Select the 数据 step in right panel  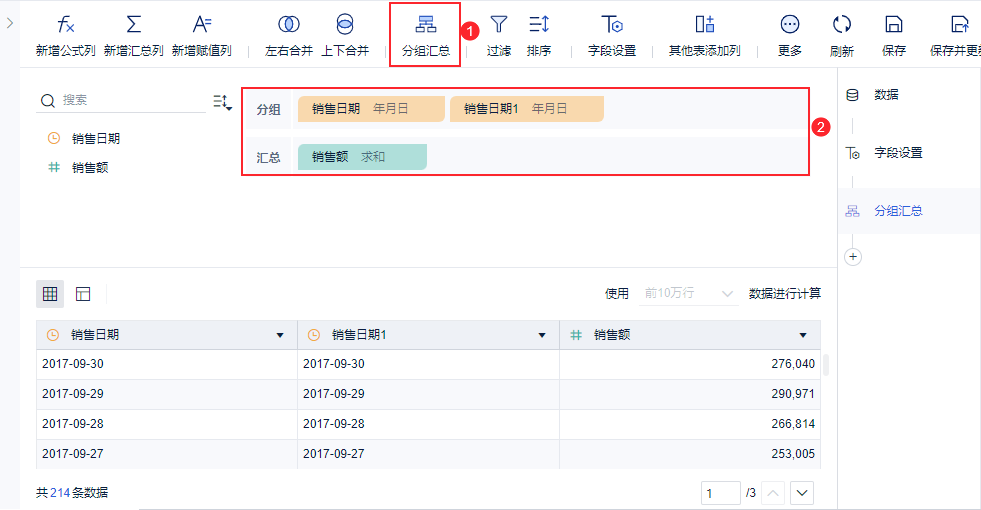[886, 95]
